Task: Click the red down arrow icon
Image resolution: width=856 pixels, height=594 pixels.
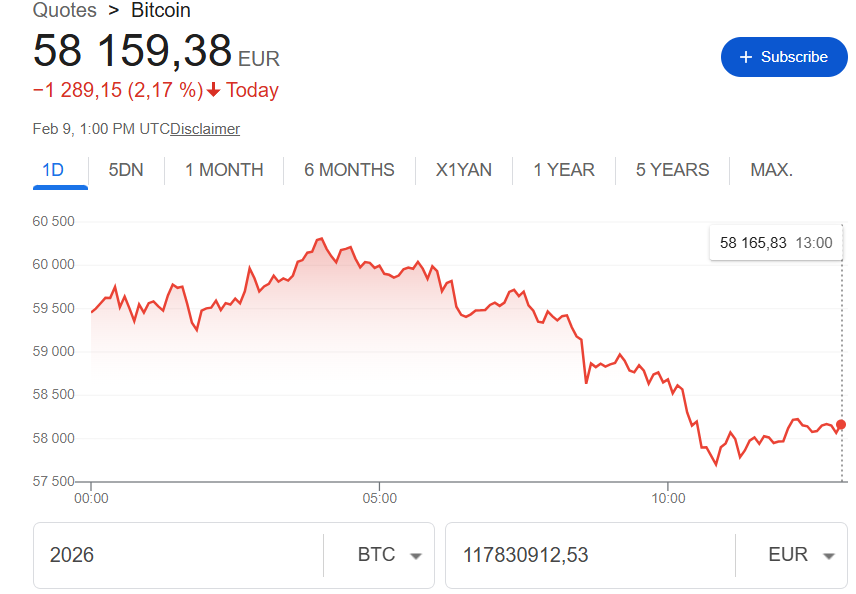Action: (x=213, y=90)
